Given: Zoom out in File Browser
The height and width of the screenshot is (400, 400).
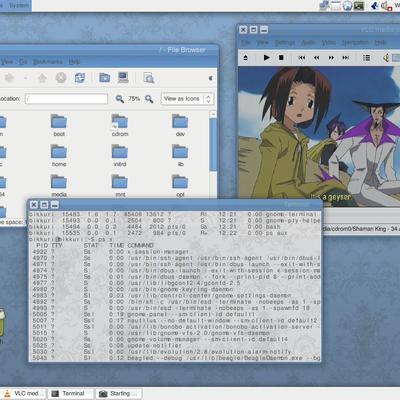Looking at the screenshot, I should 119,99.
